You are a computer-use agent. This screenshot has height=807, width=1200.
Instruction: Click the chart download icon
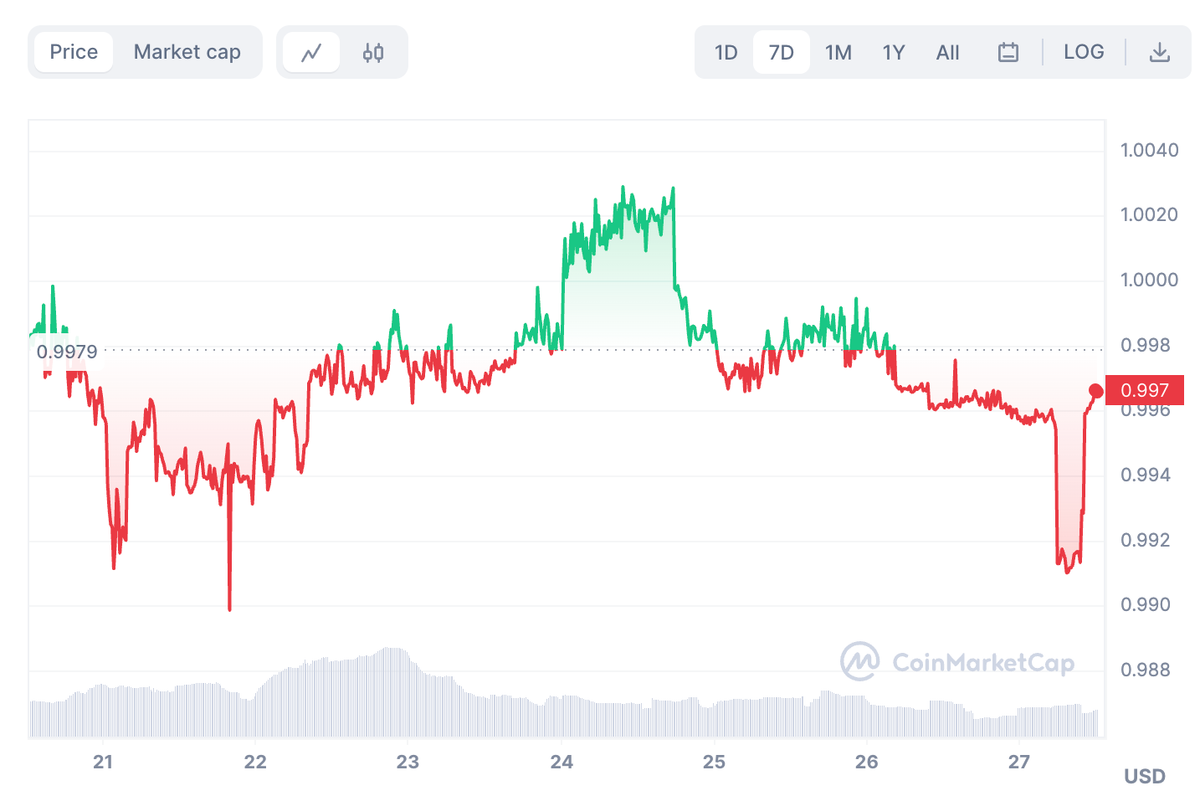pyautogui.click(x=1160, y=51)
